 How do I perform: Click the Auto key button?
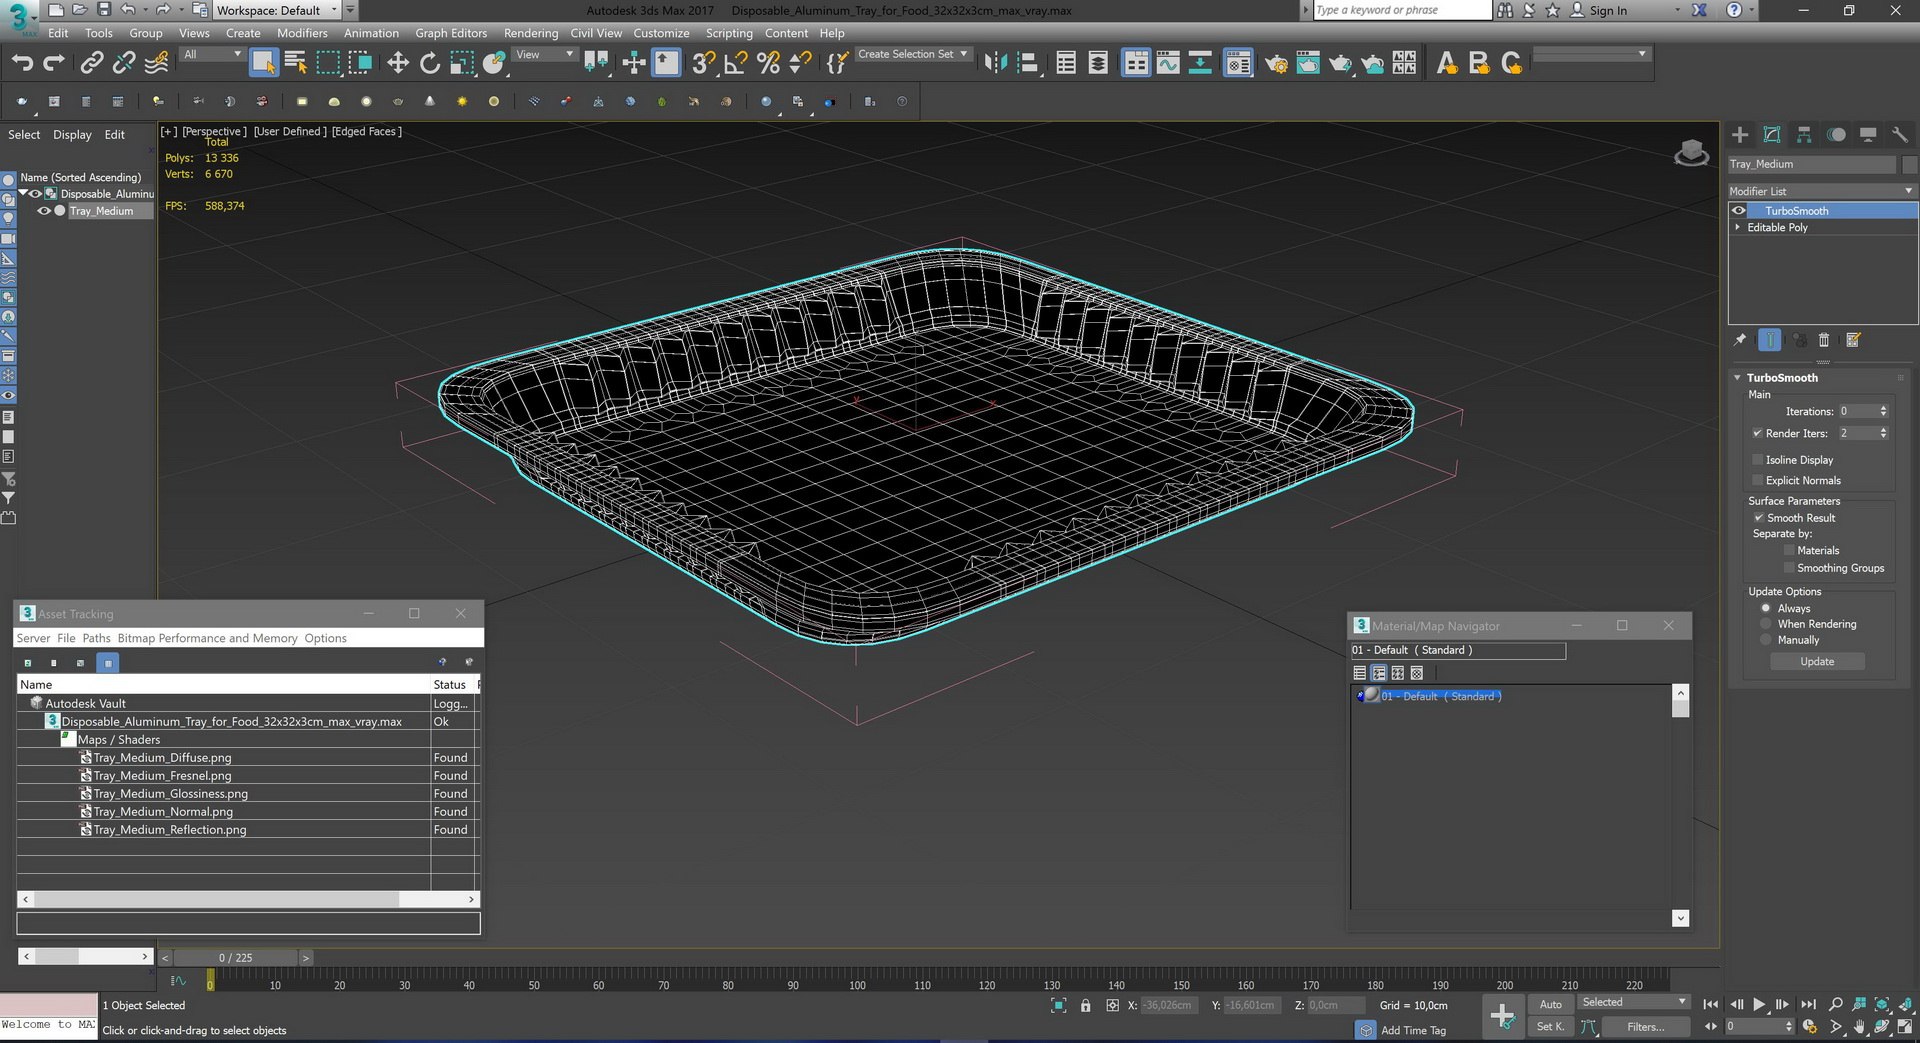(1550, 1004)
